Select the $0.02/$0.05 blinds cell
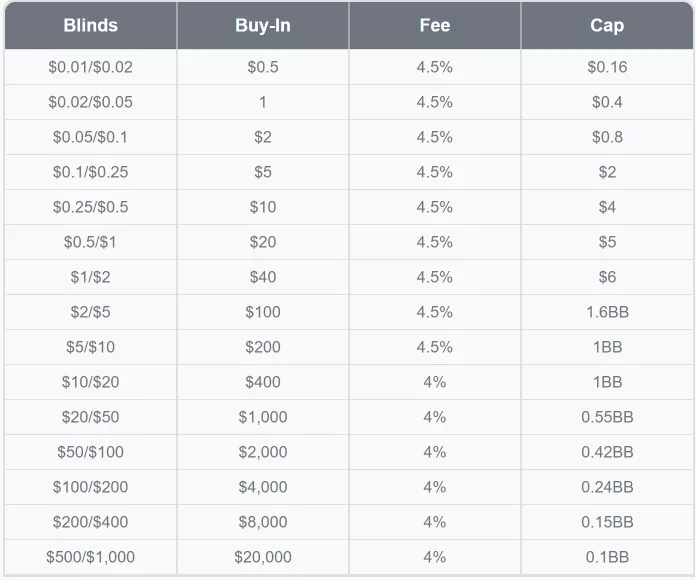The width and height of the screenshot is (696, 580). [x=90, y=102]
